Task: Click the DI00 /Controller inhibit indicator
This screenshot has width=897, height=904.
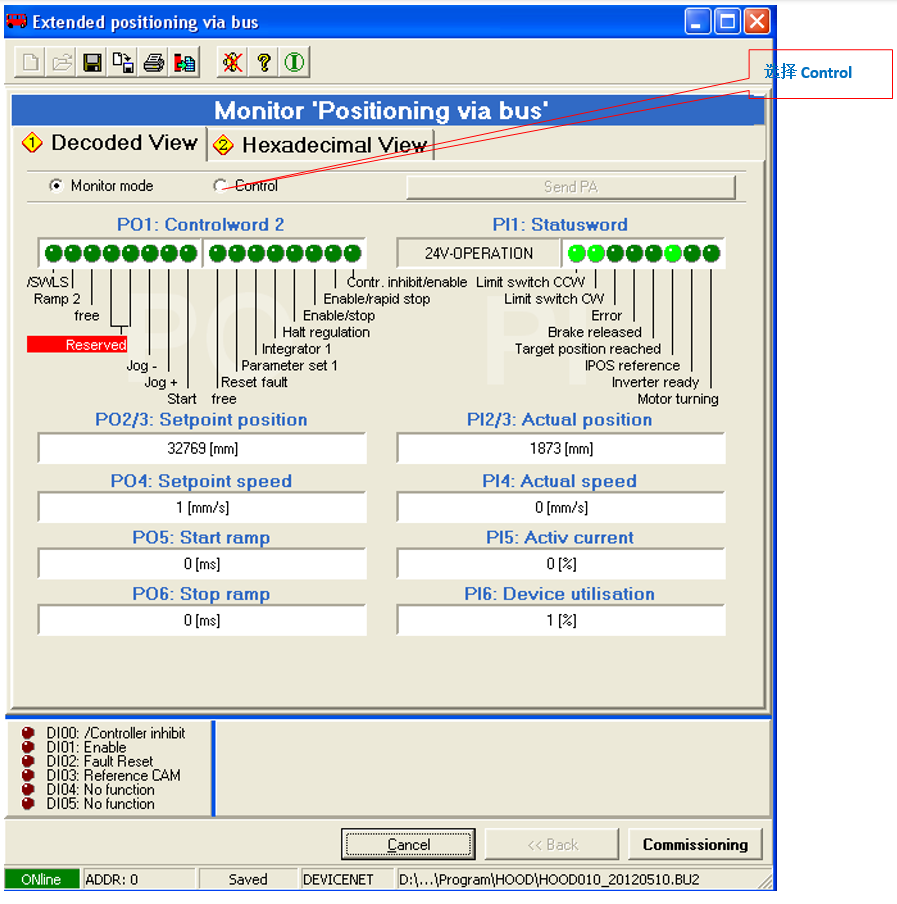Action: 28,733
